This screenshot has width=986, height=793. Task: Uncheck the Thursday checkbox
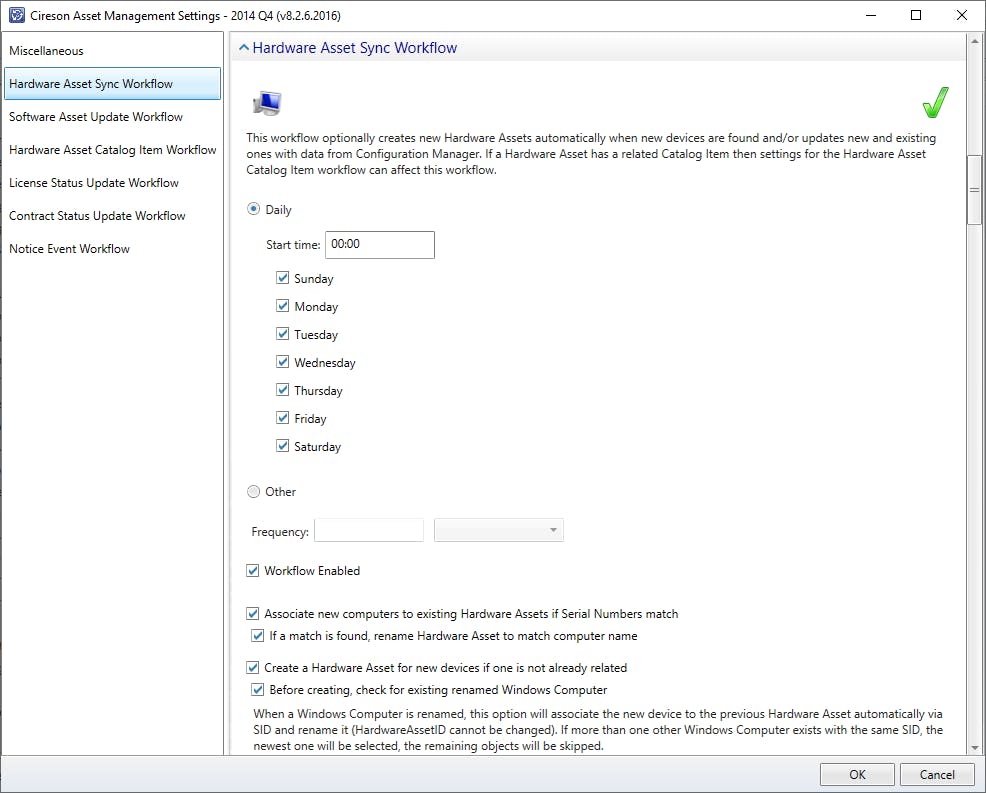(283, 389)
